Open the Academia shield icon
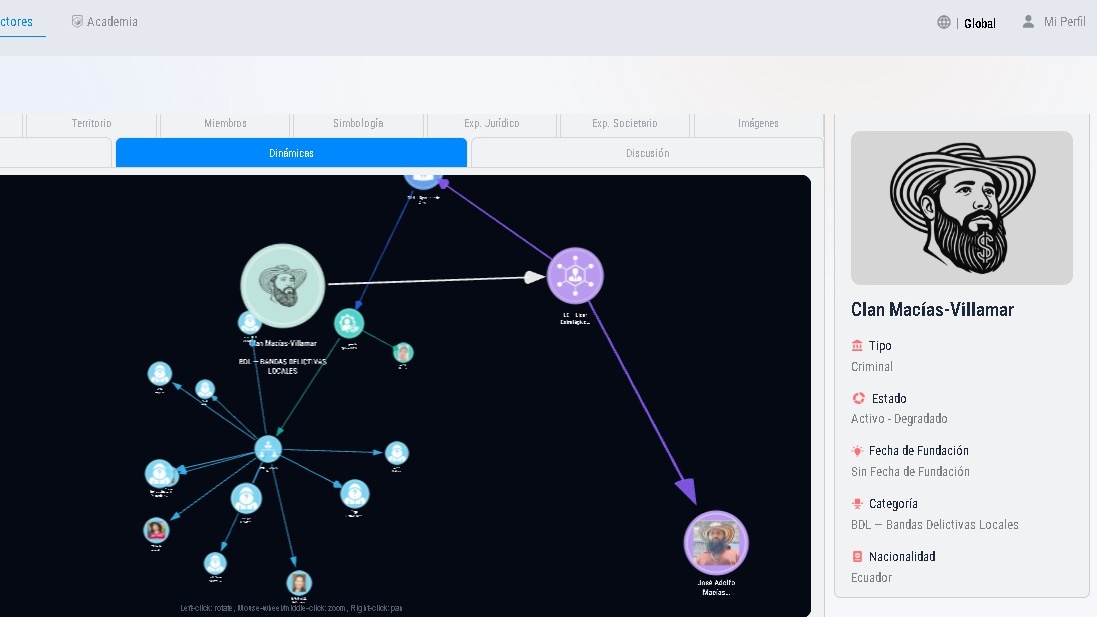 tap(77, 22)
